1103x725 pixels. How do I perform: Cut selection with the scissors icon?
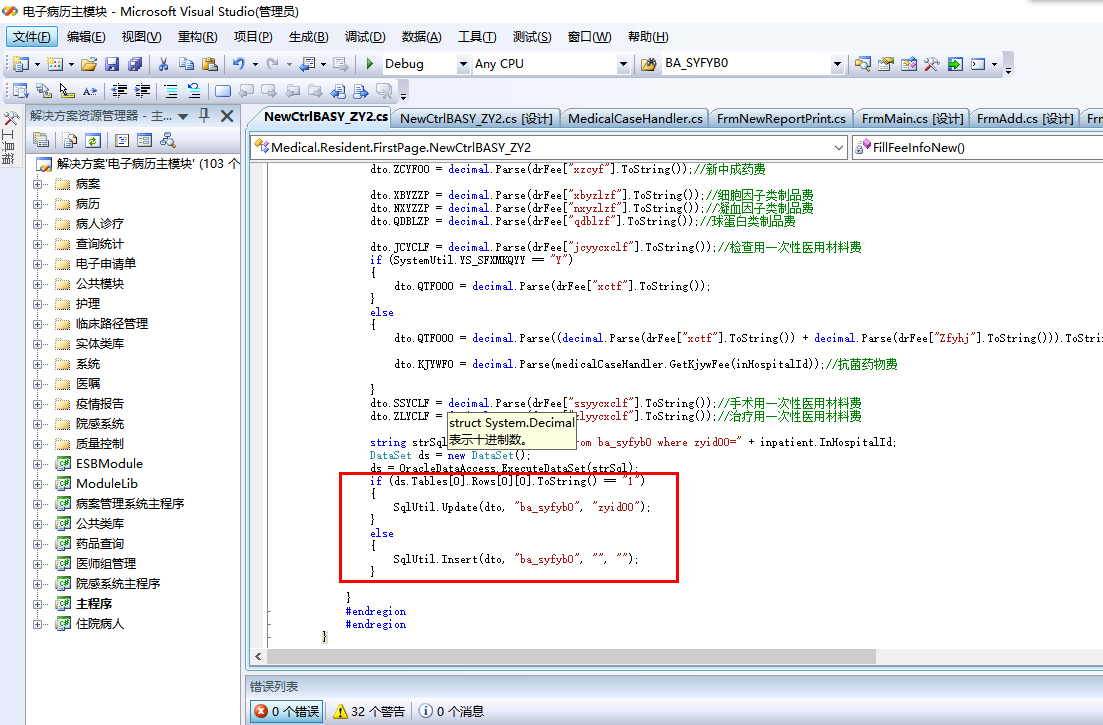pyautogui.click(x=163, y=64)
